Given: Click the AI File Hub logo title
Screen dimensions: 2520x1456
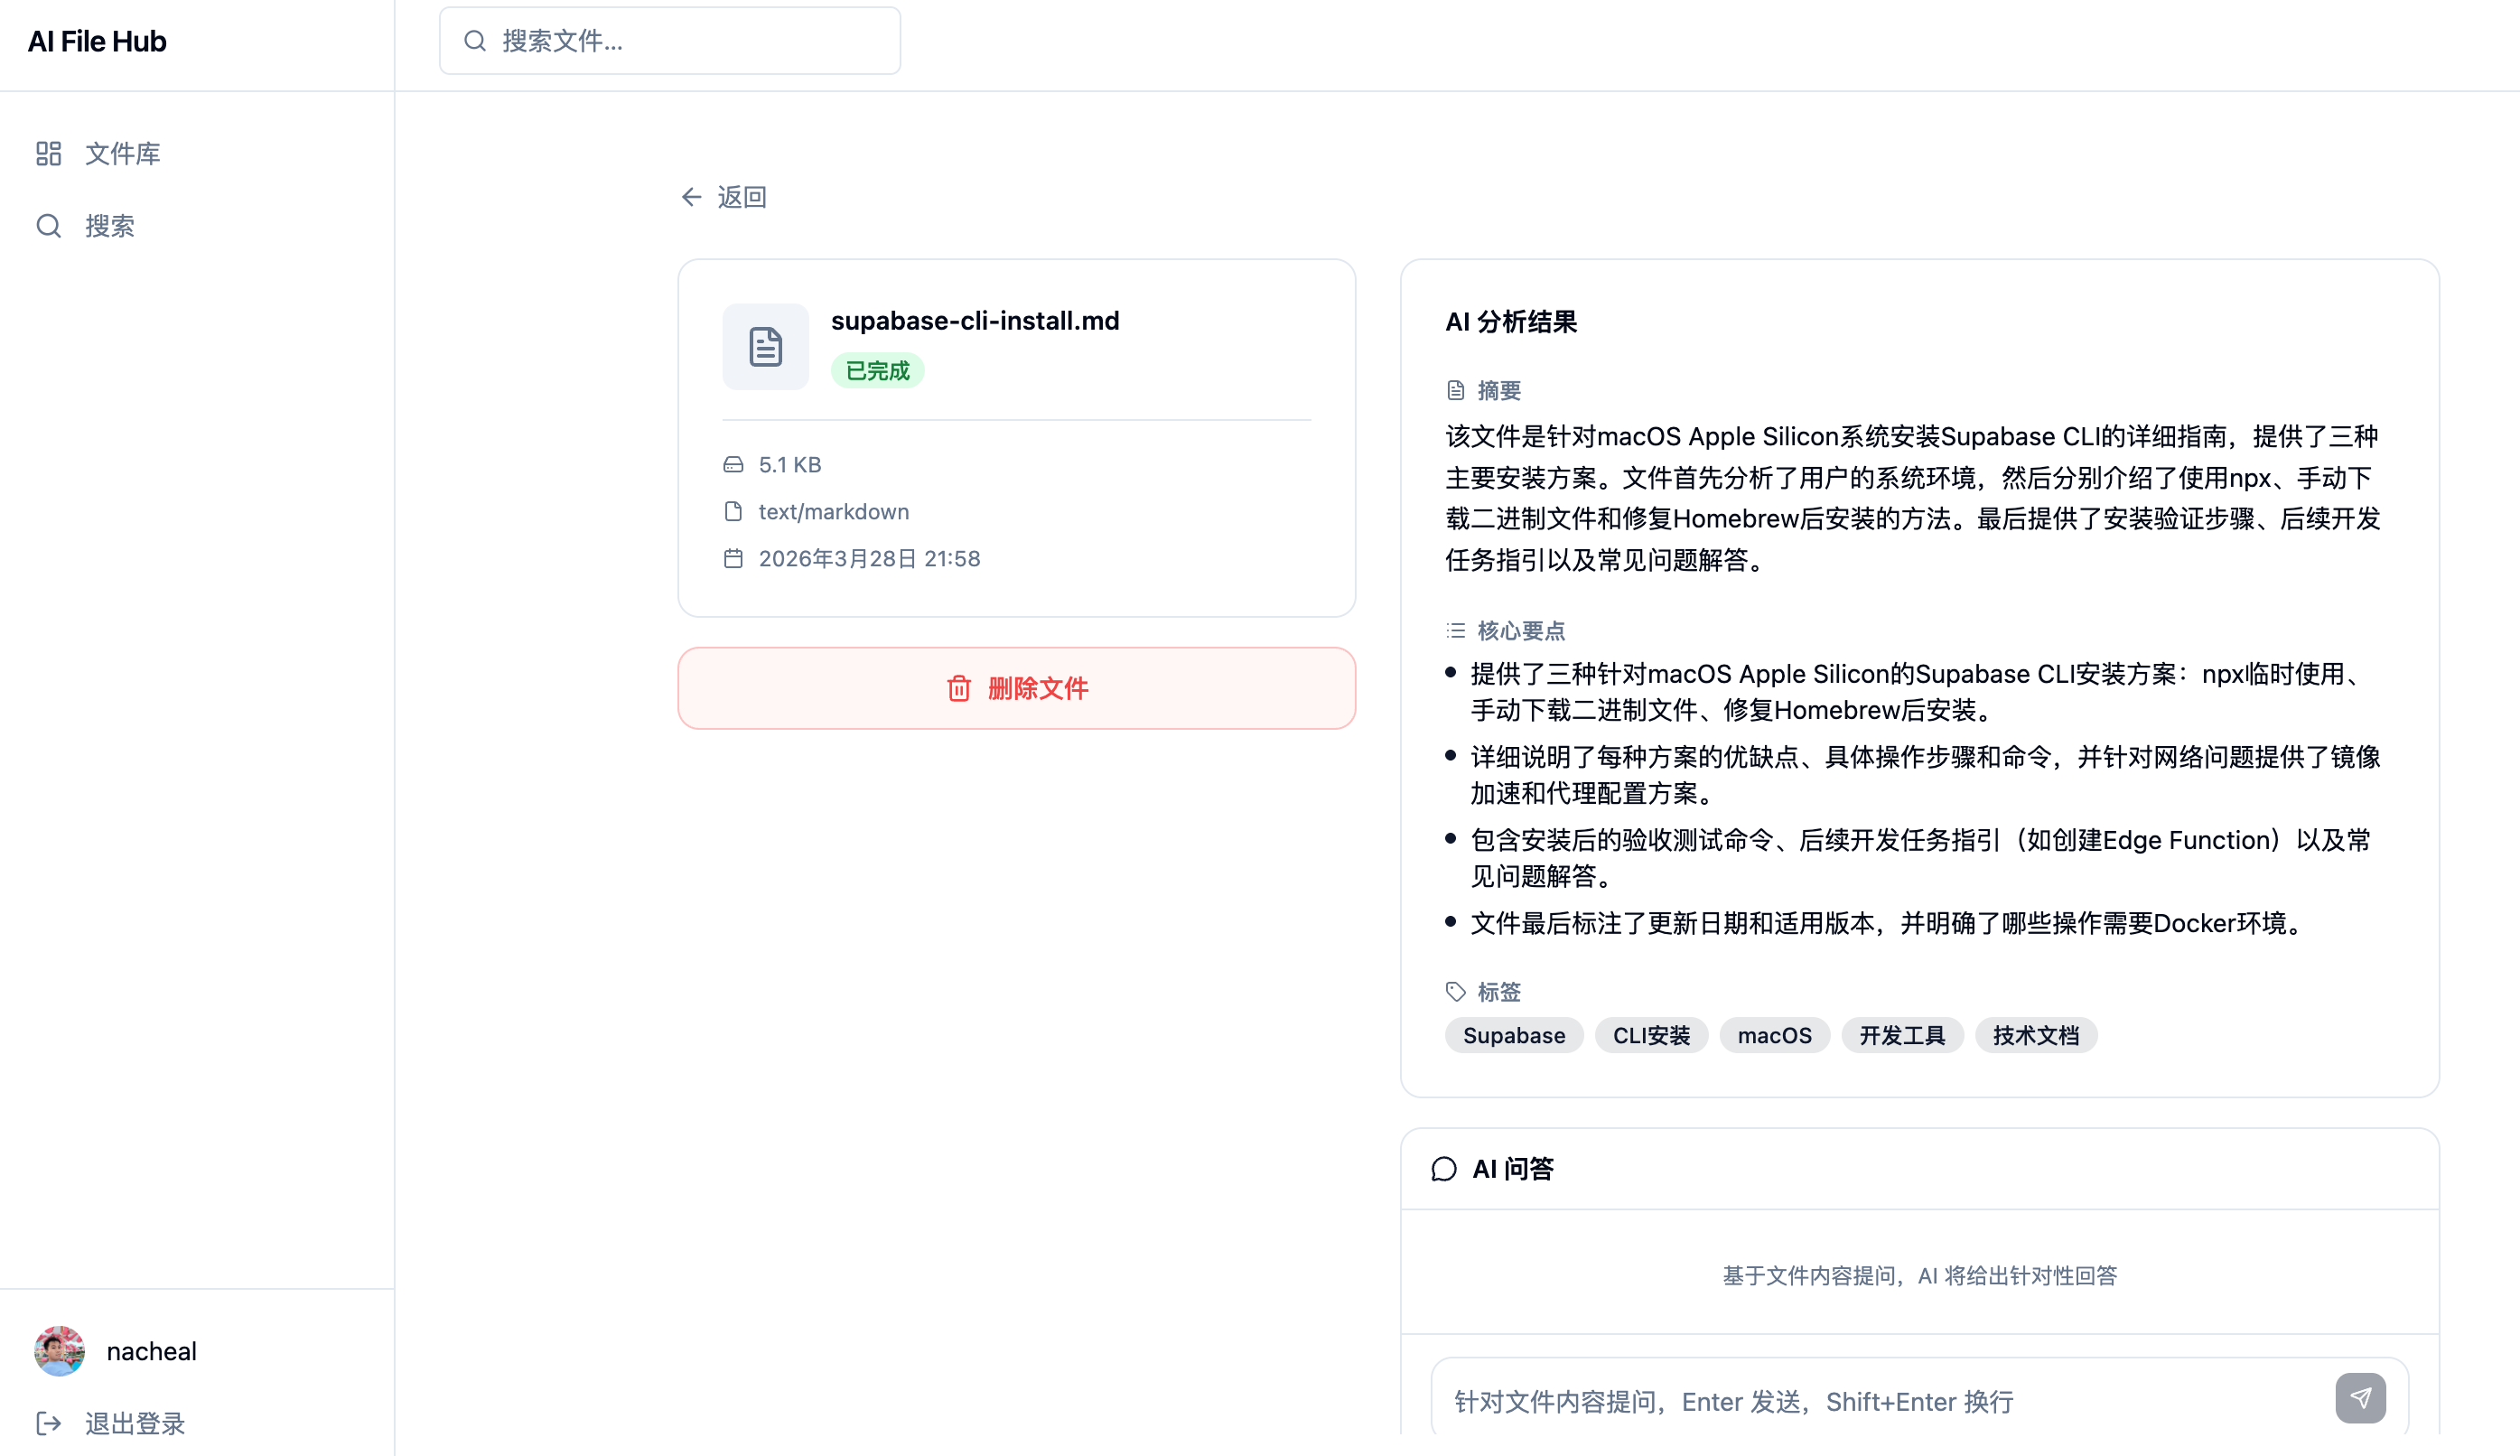Looking at the screenshot, I should click(97, 41).
